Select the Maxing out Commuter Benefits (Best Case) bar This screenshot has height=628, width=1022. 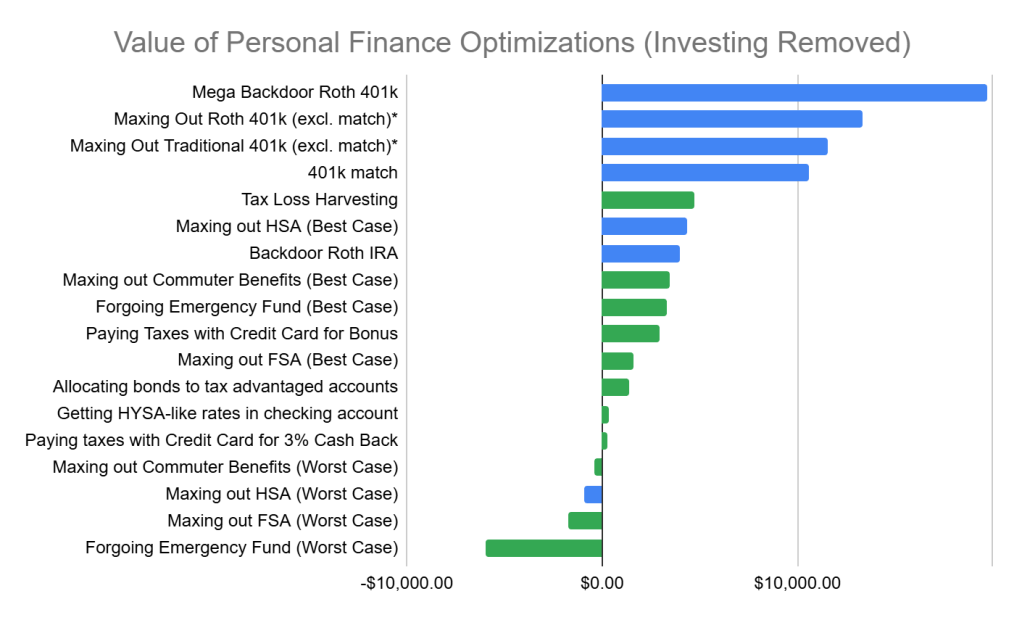[636, 280]
